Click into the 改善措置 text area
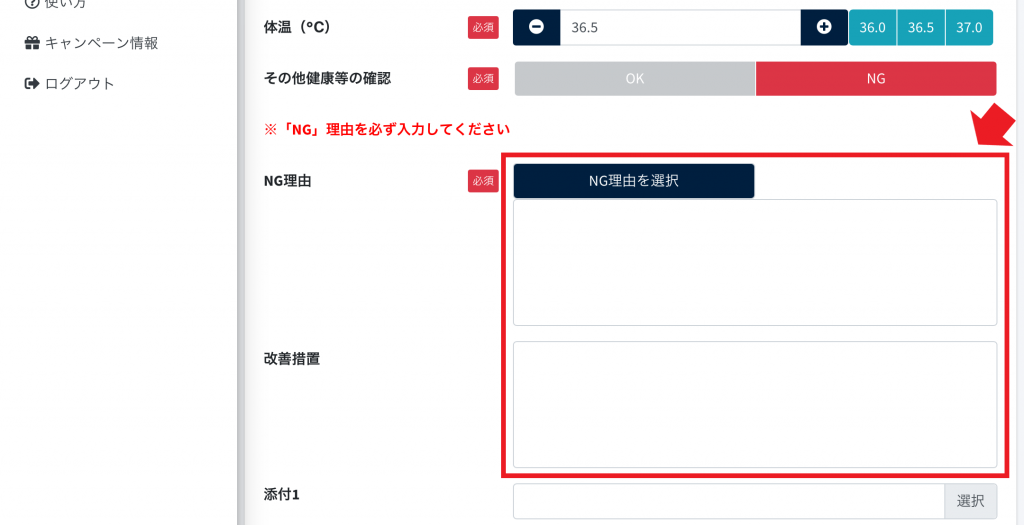The height and width of the screenshot is (525, 1024). 755,404
